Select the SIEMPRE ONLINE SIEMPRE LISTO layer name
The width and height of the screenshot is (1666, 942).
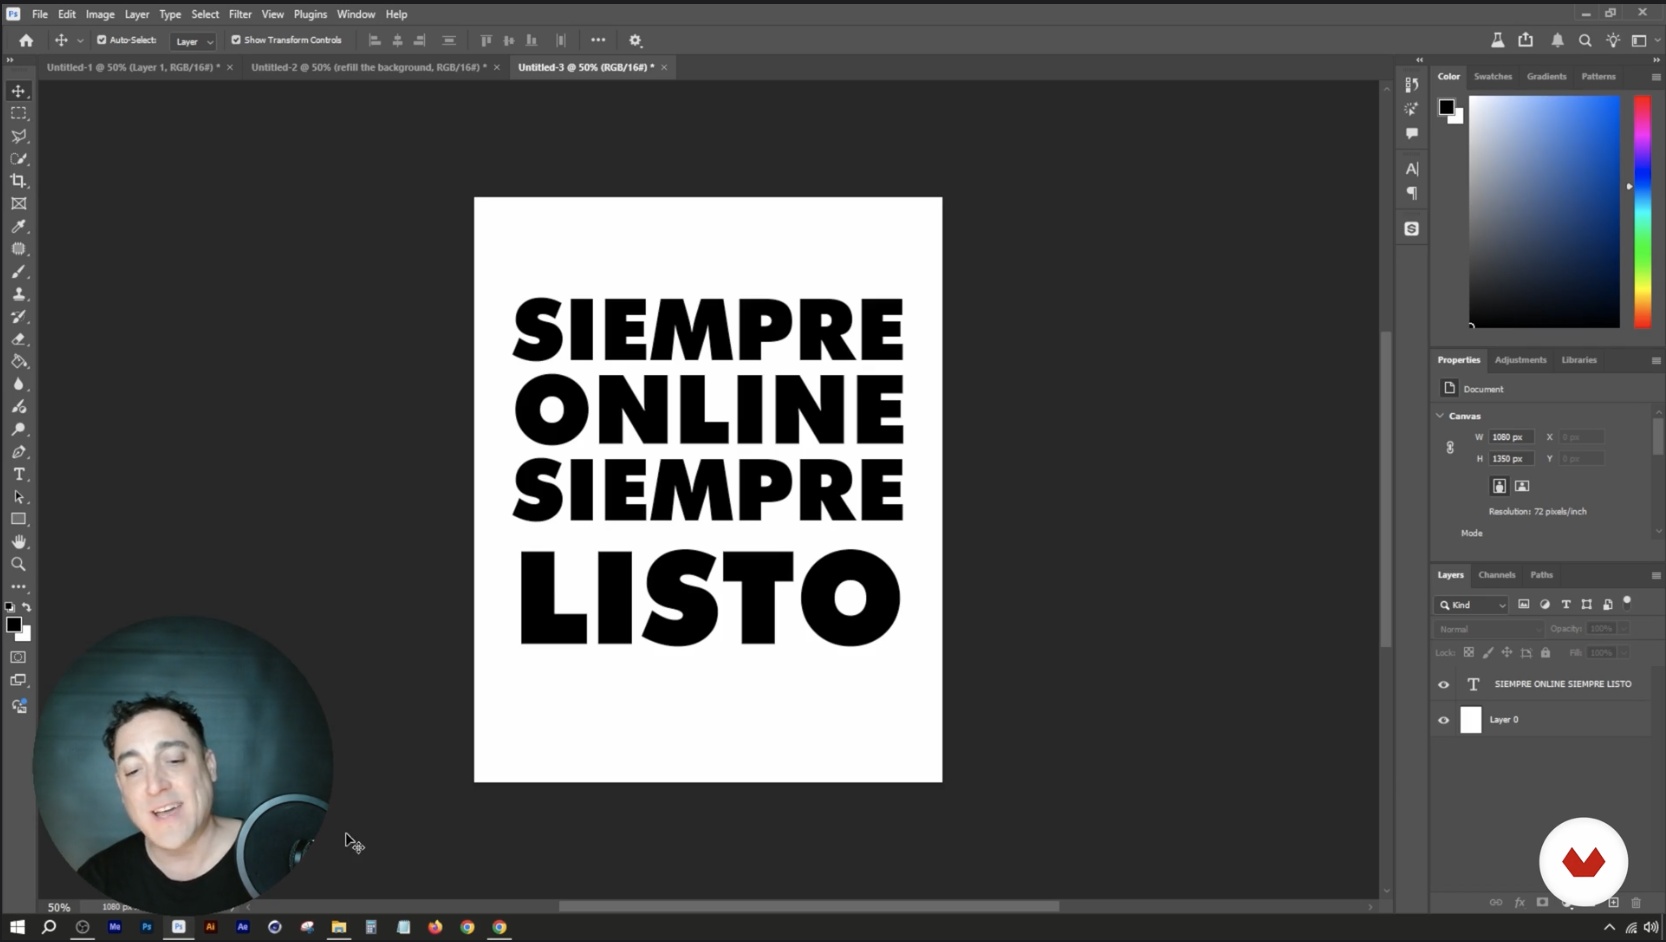[1563, 684]
